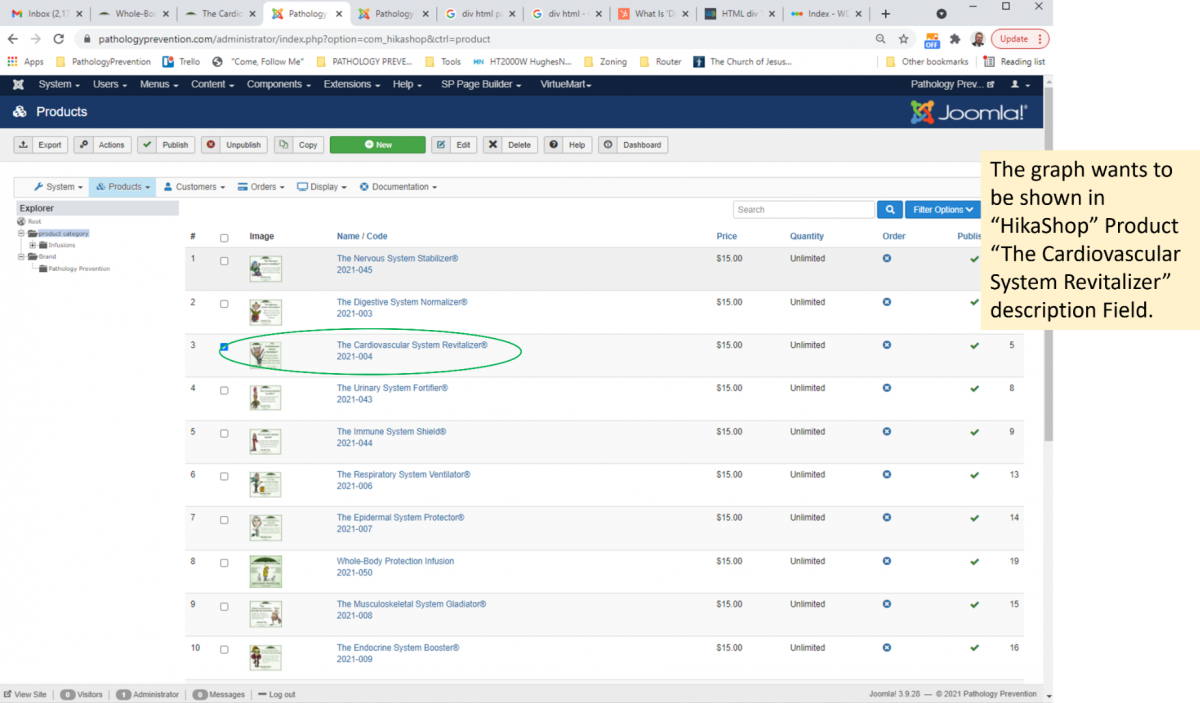This screenshot has width=1200, height=703.
Task: Uncheck the Cardiovascular System Revitalizer checkbox
Action: click(x=224, y=347)
